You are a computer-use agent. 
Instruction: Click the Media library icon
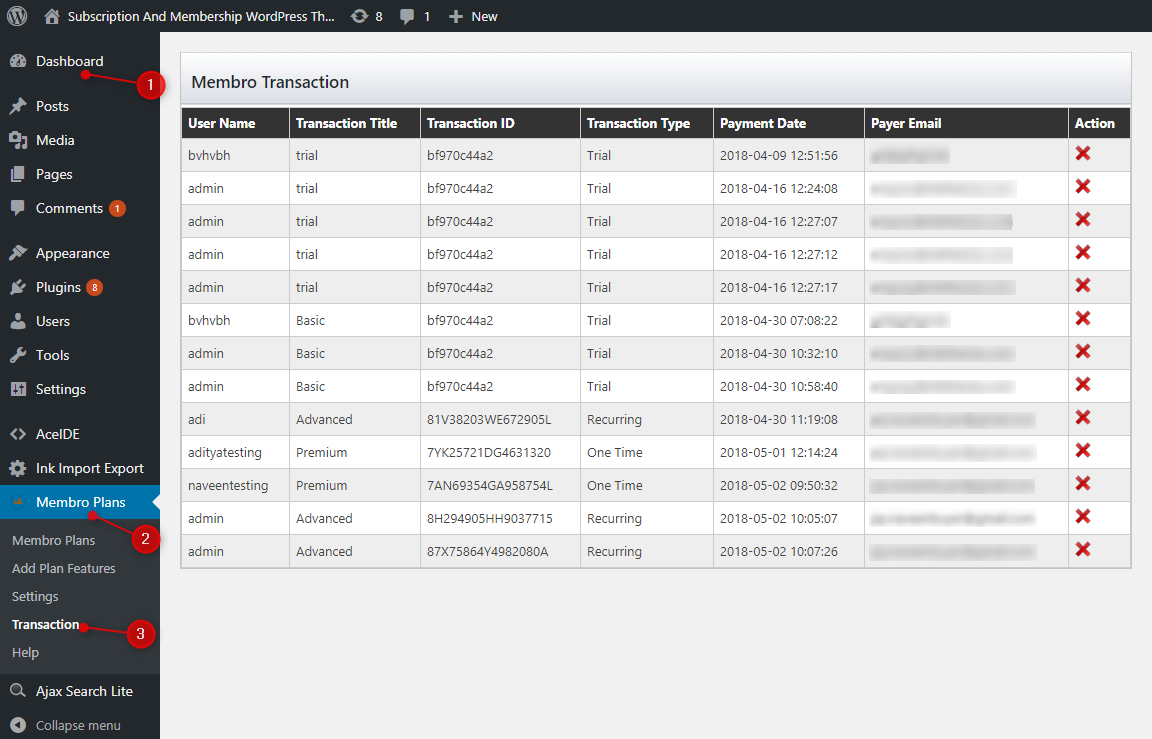tap(18, 140)
